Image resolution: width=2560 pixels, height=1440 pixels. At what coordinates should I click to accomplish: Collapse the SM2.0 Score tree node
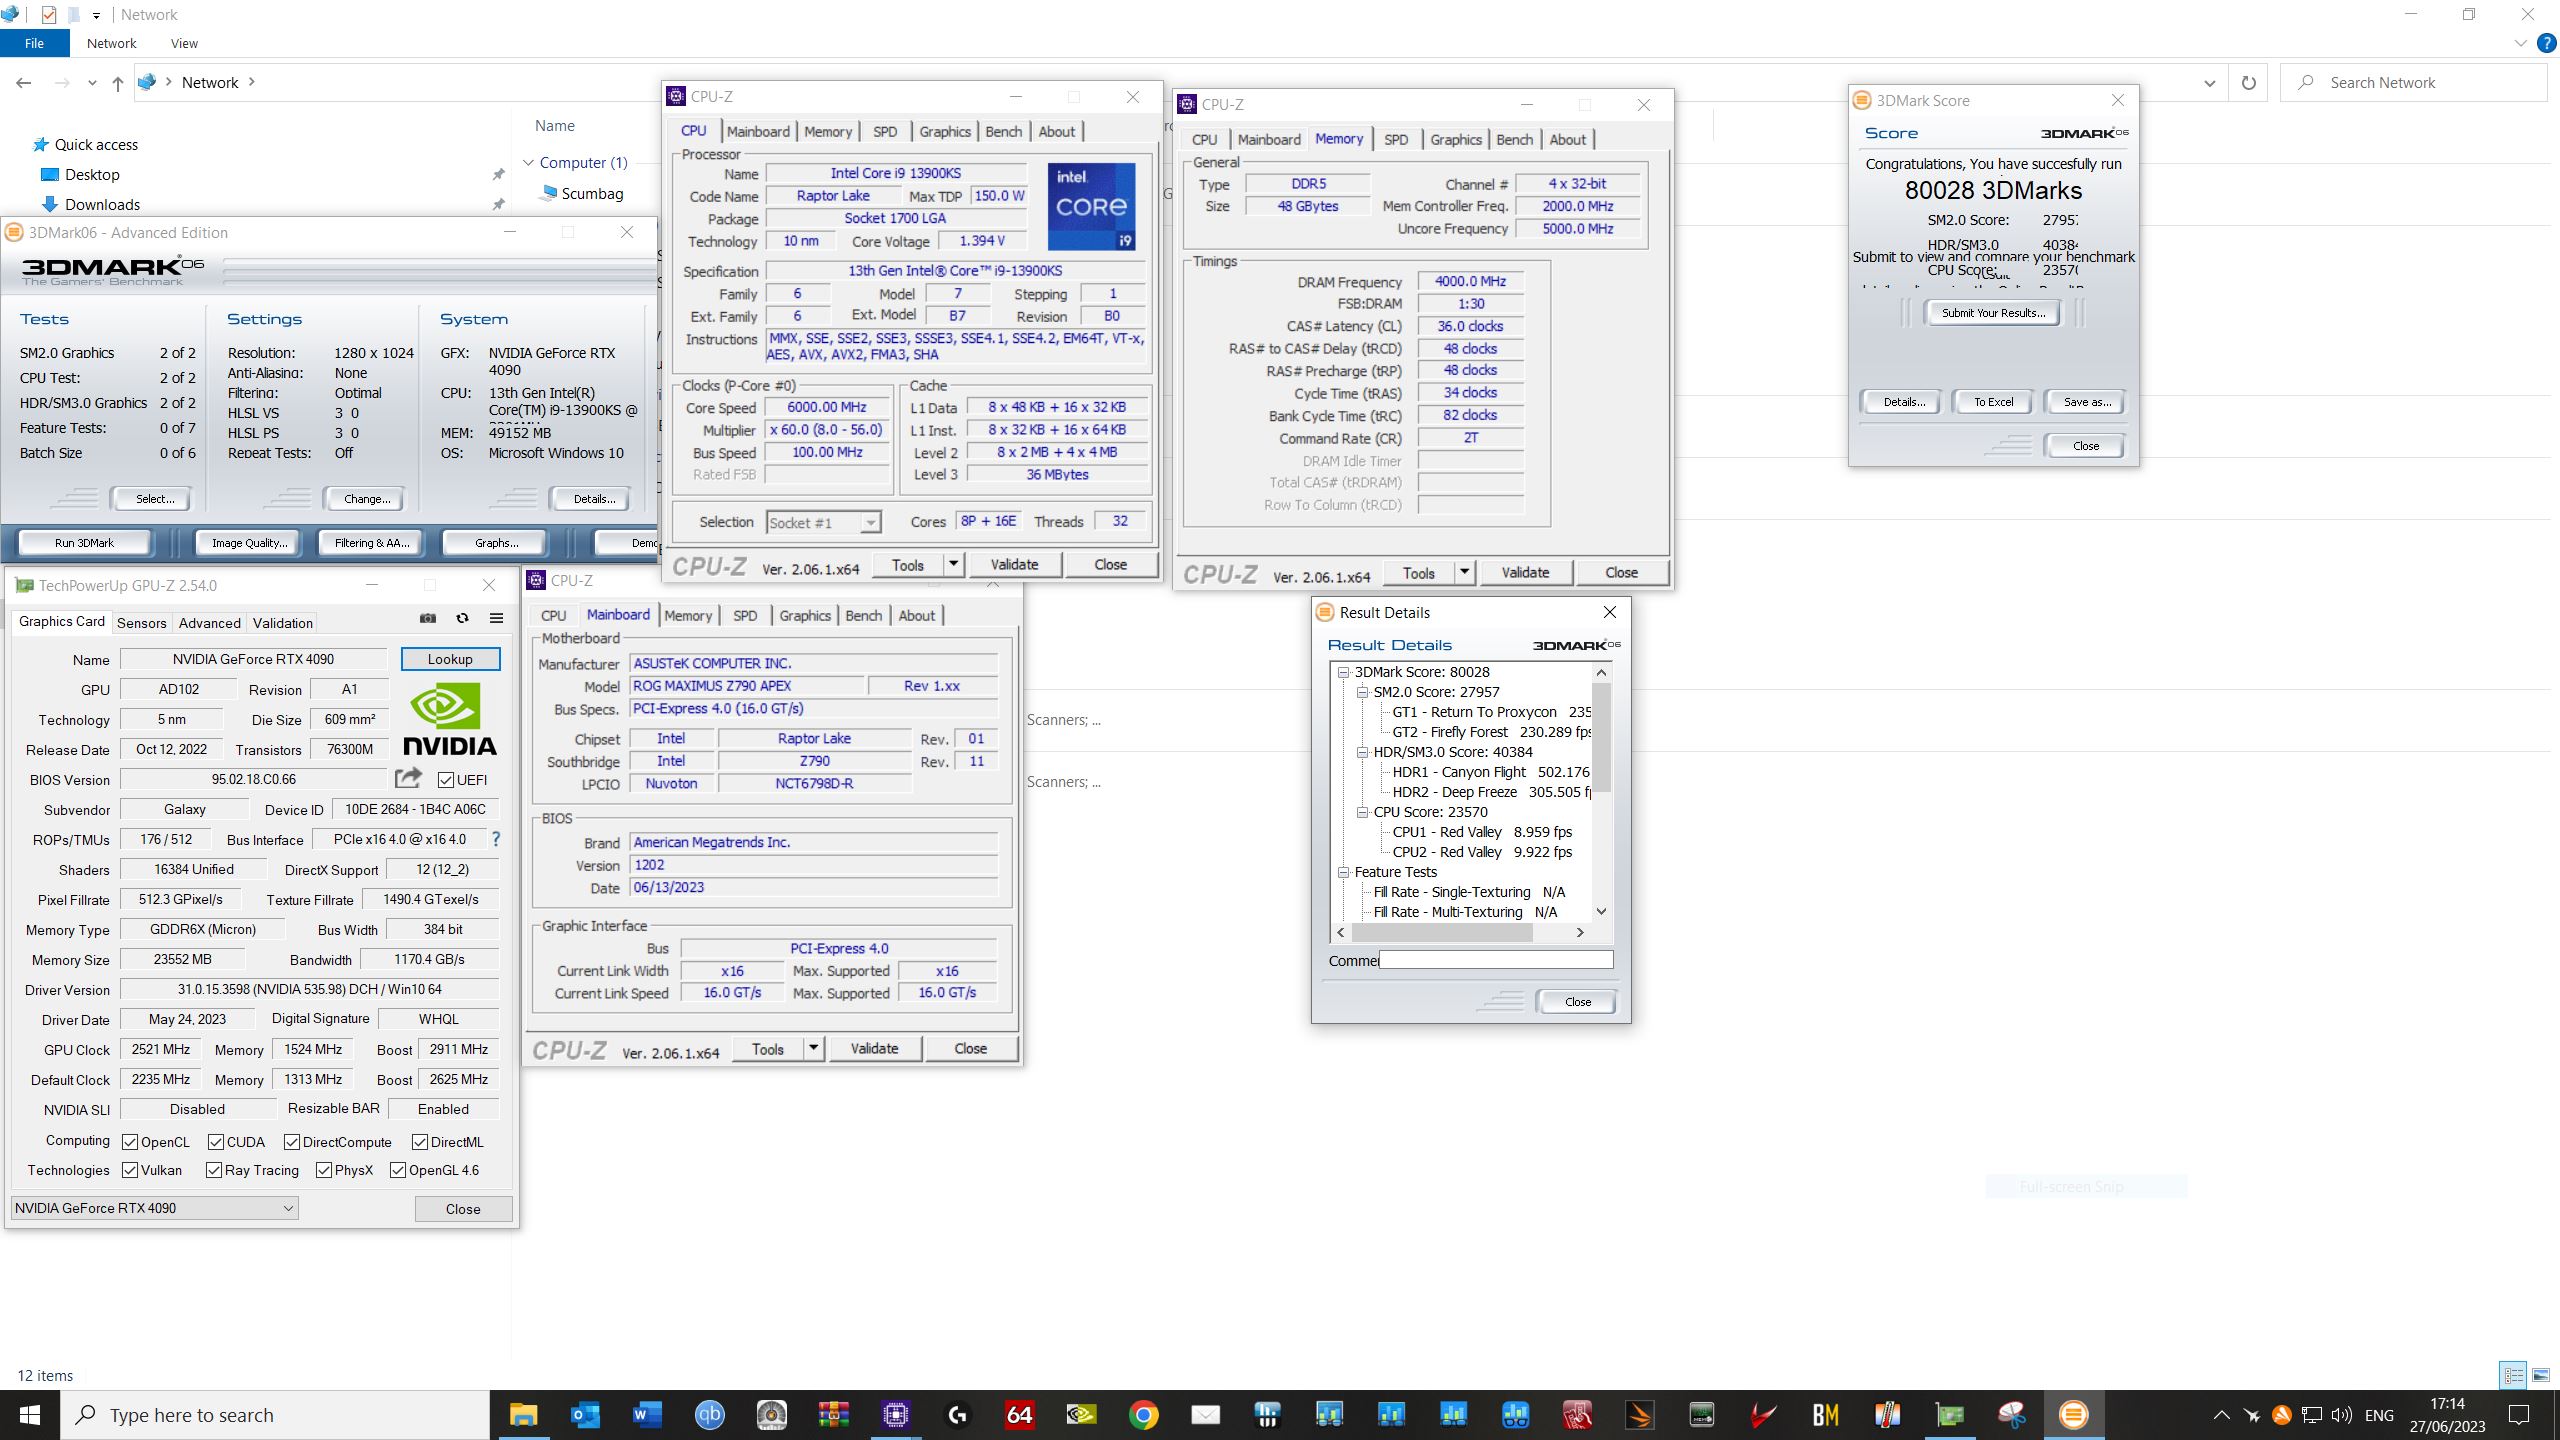[1362, 692]
